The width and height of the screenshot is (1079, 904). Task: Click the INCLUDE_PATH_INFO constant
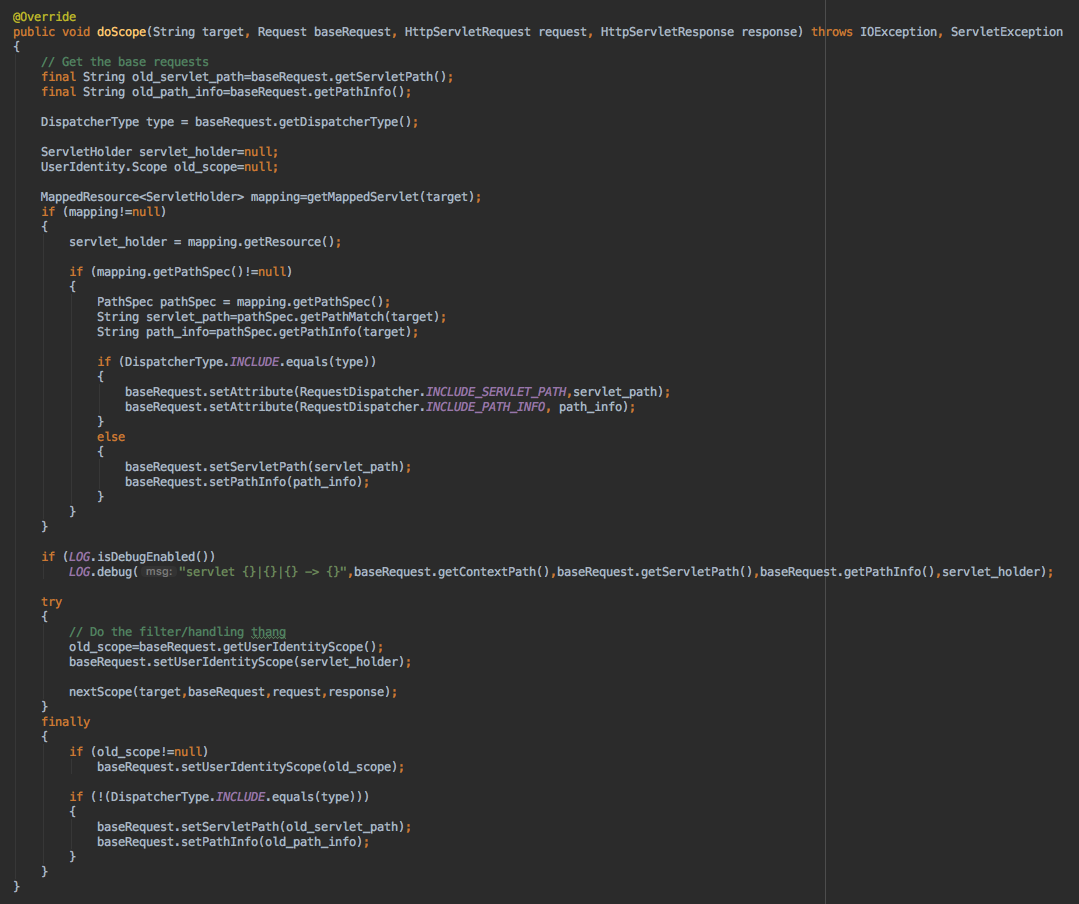tap(486, 407)
